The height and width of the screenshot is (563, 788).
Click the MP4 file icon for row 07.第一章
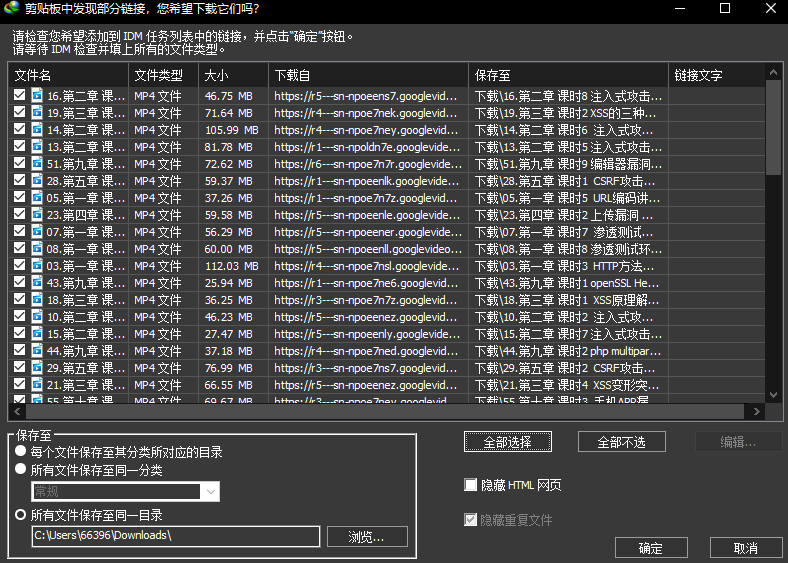37,232
